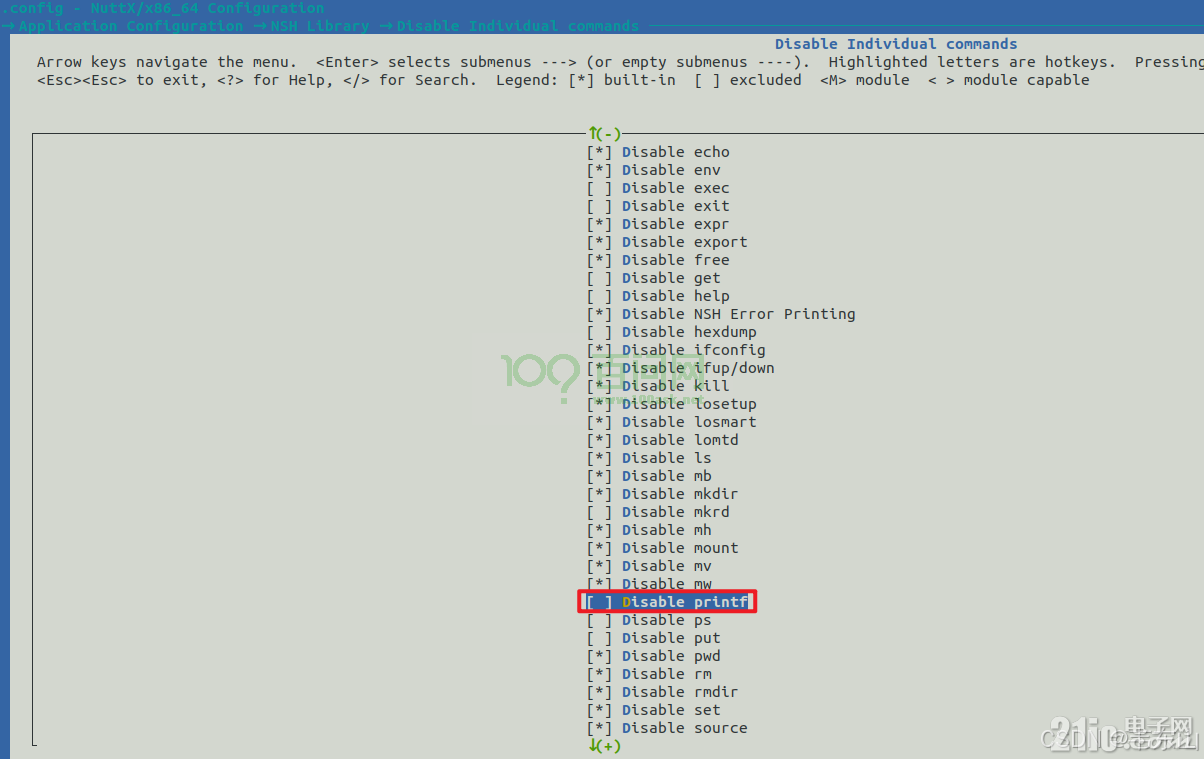Image resolution: width=1204 pixels, height=759 pixels.
Task: Click the [ ] excluded legend text
Action: tap(748, 80)
